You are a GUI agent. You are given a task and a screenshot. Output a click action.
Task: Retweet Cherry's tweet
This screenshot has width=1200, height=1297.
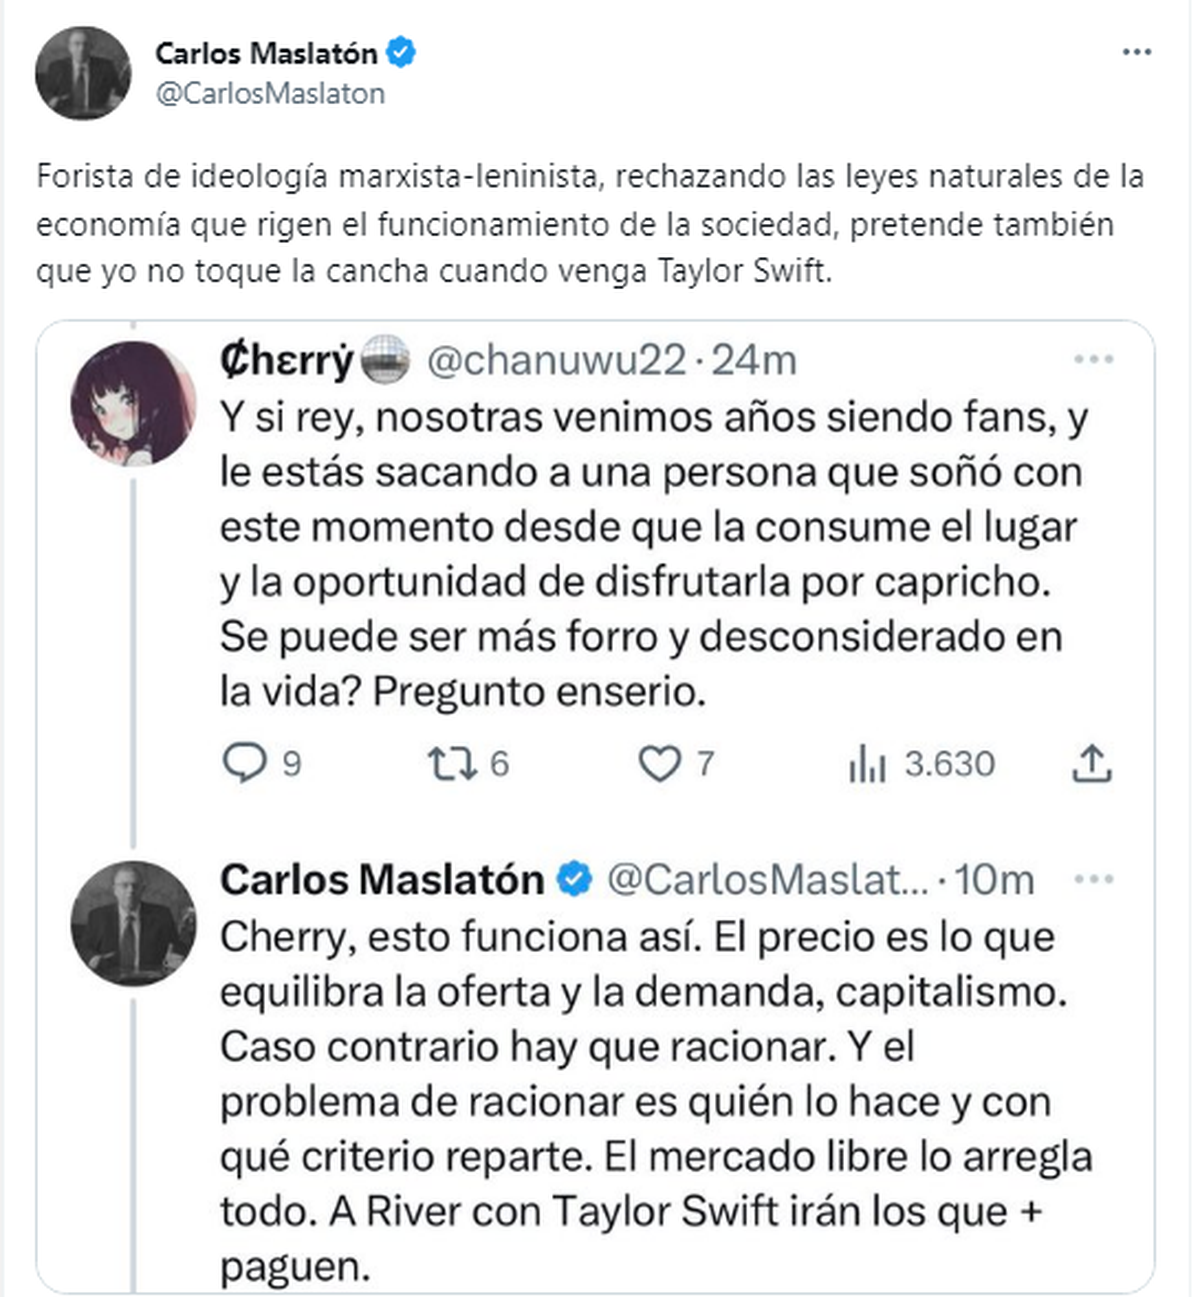click(x=449, y=764)
